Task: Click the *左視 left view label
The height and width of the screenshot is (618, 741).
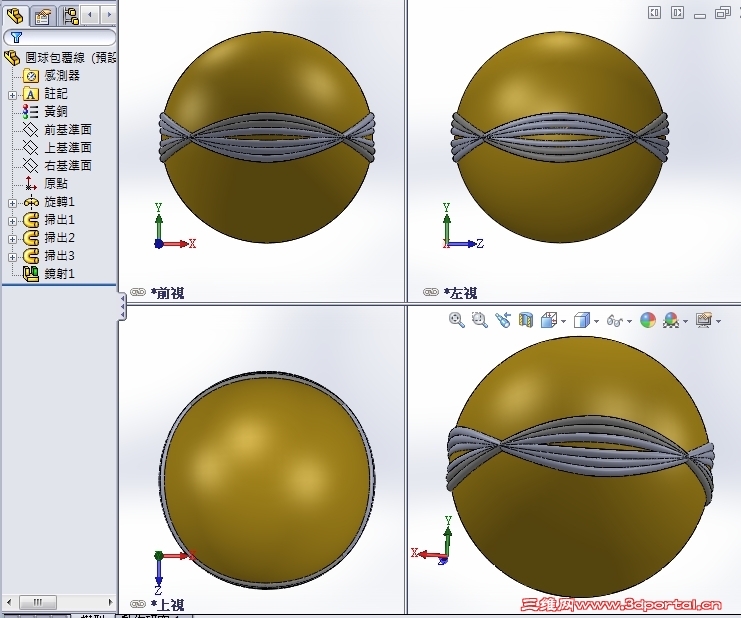Action: point(460,293)
